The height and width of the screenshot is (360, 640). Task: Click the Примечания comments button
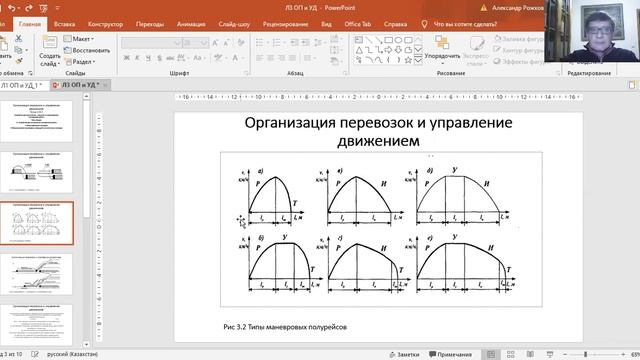pos(450,354)
